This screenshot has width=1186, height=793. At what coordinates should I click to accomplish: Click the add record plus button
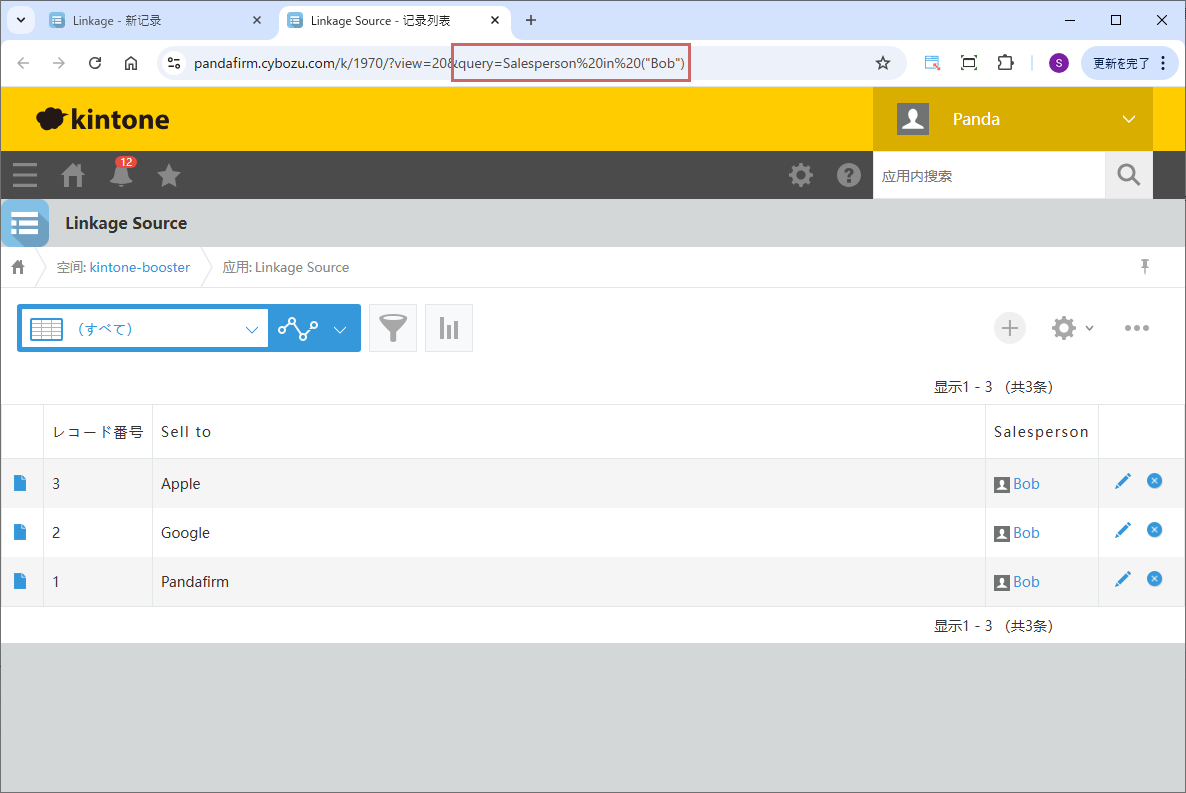pyautogui.click(x=1009, y=328)
